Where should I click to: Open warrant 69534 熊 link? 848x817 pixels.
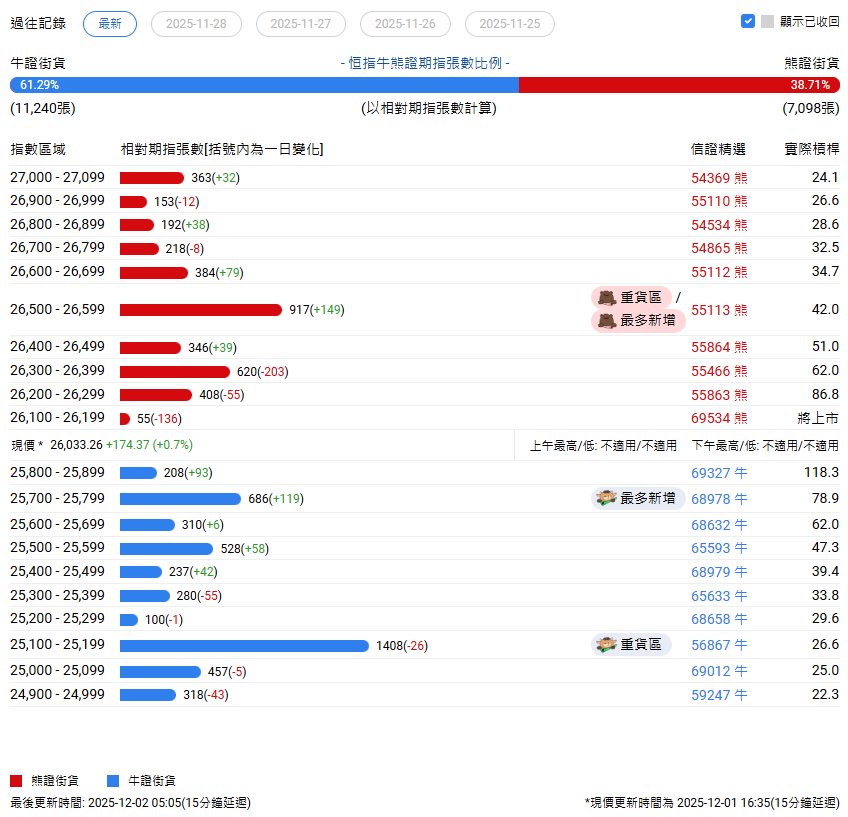(719, 418)
